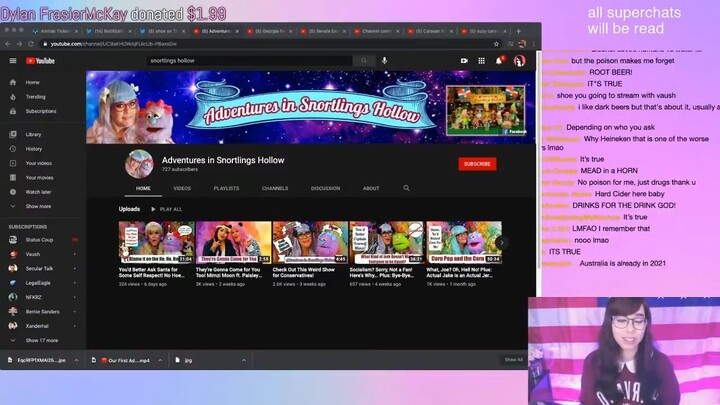
Task: Open the account avatar menu
Action: 519,61
